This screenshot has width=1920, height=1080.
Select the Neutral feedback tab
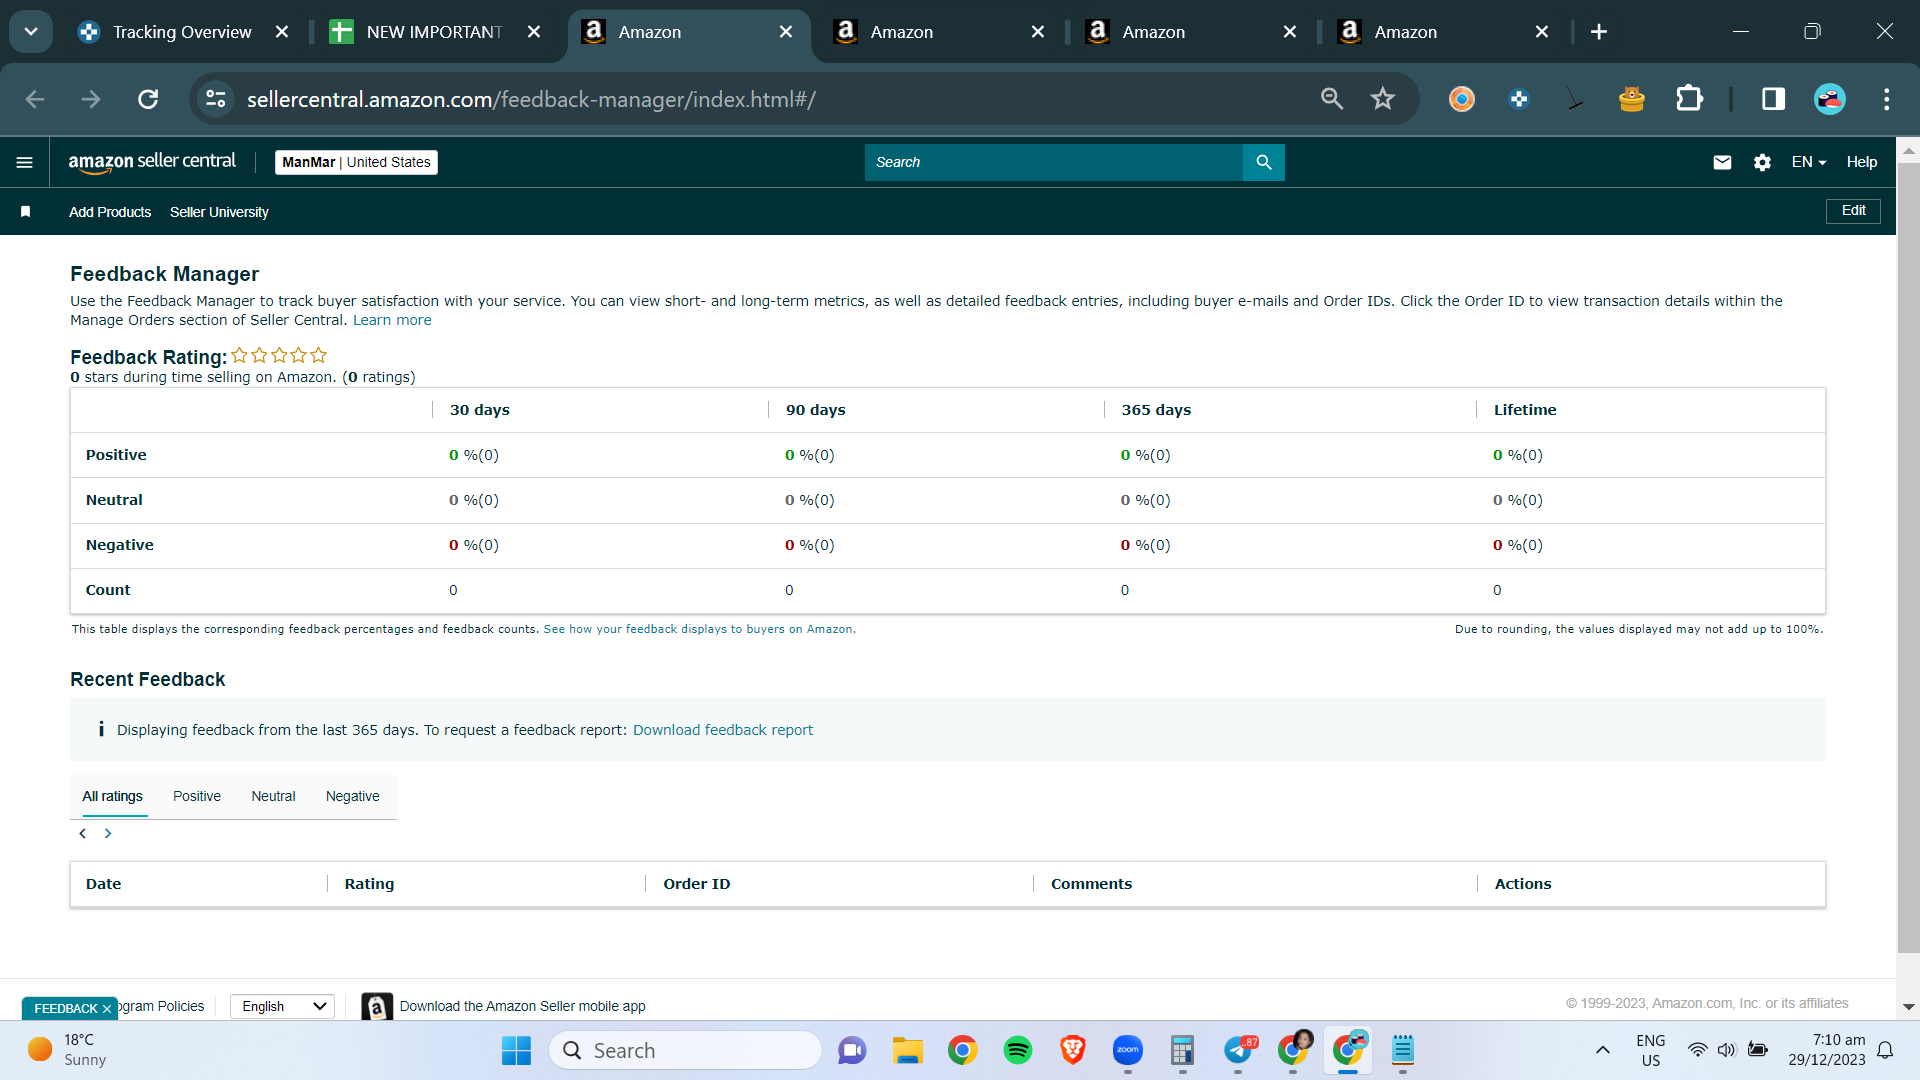[273, 796]
